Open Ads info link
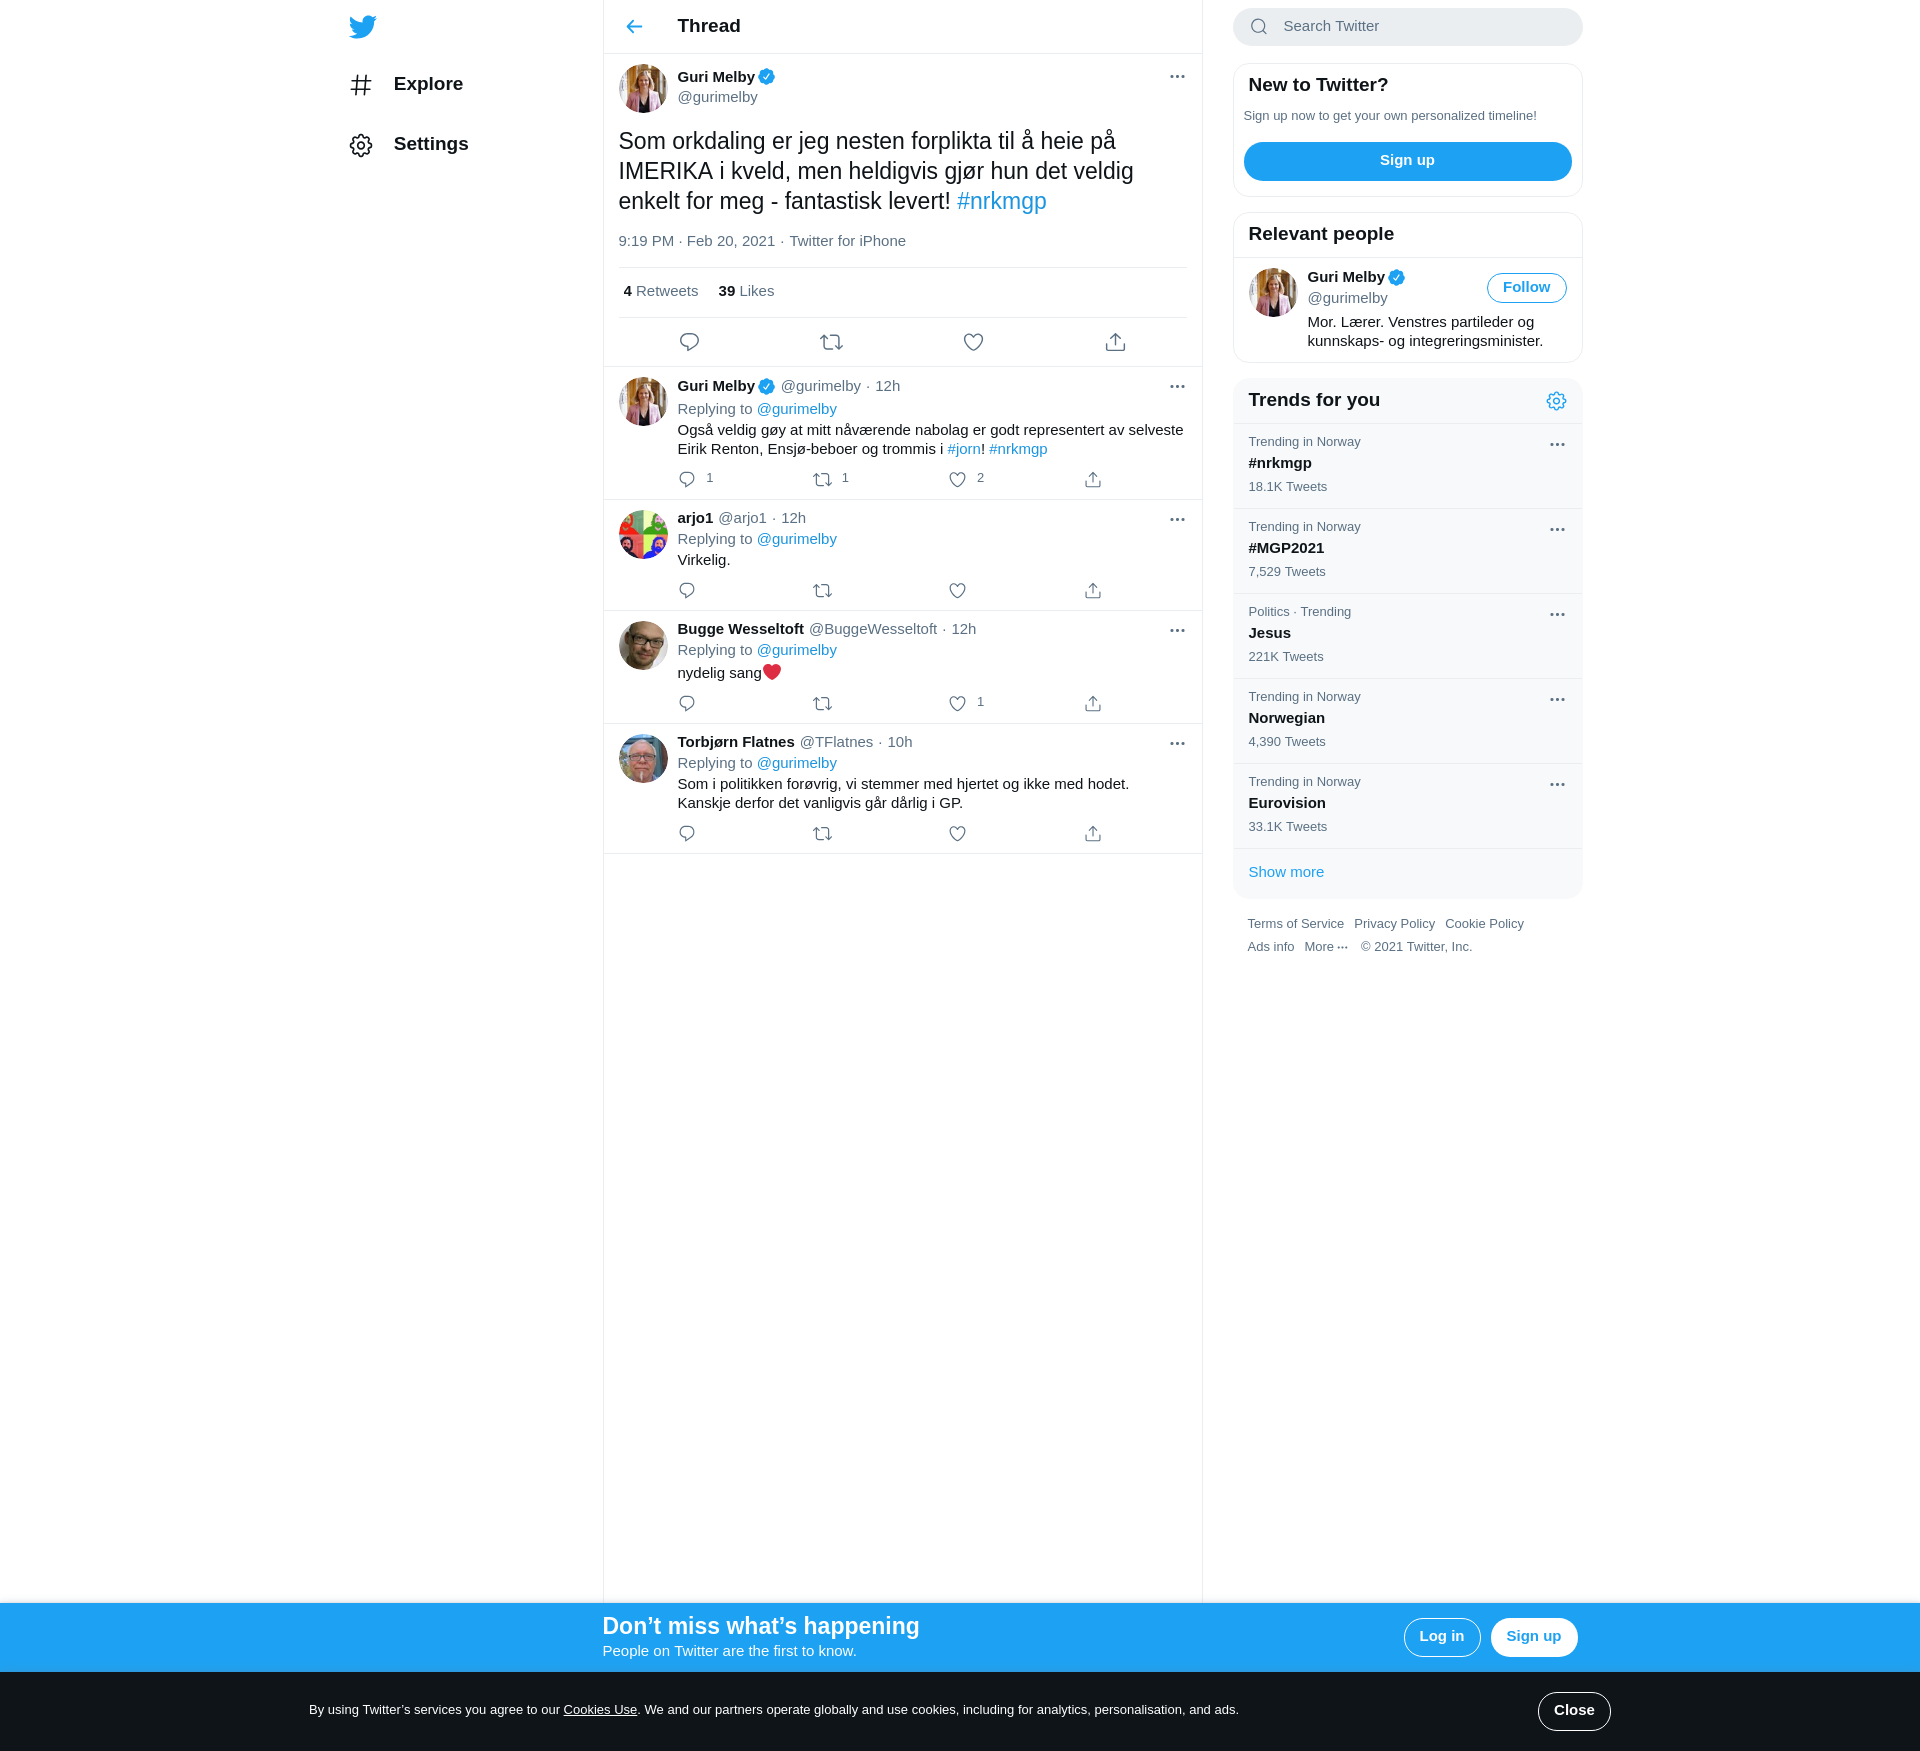The height and width of the screenshot is (1751, 1920). (x=1270, y=947)
